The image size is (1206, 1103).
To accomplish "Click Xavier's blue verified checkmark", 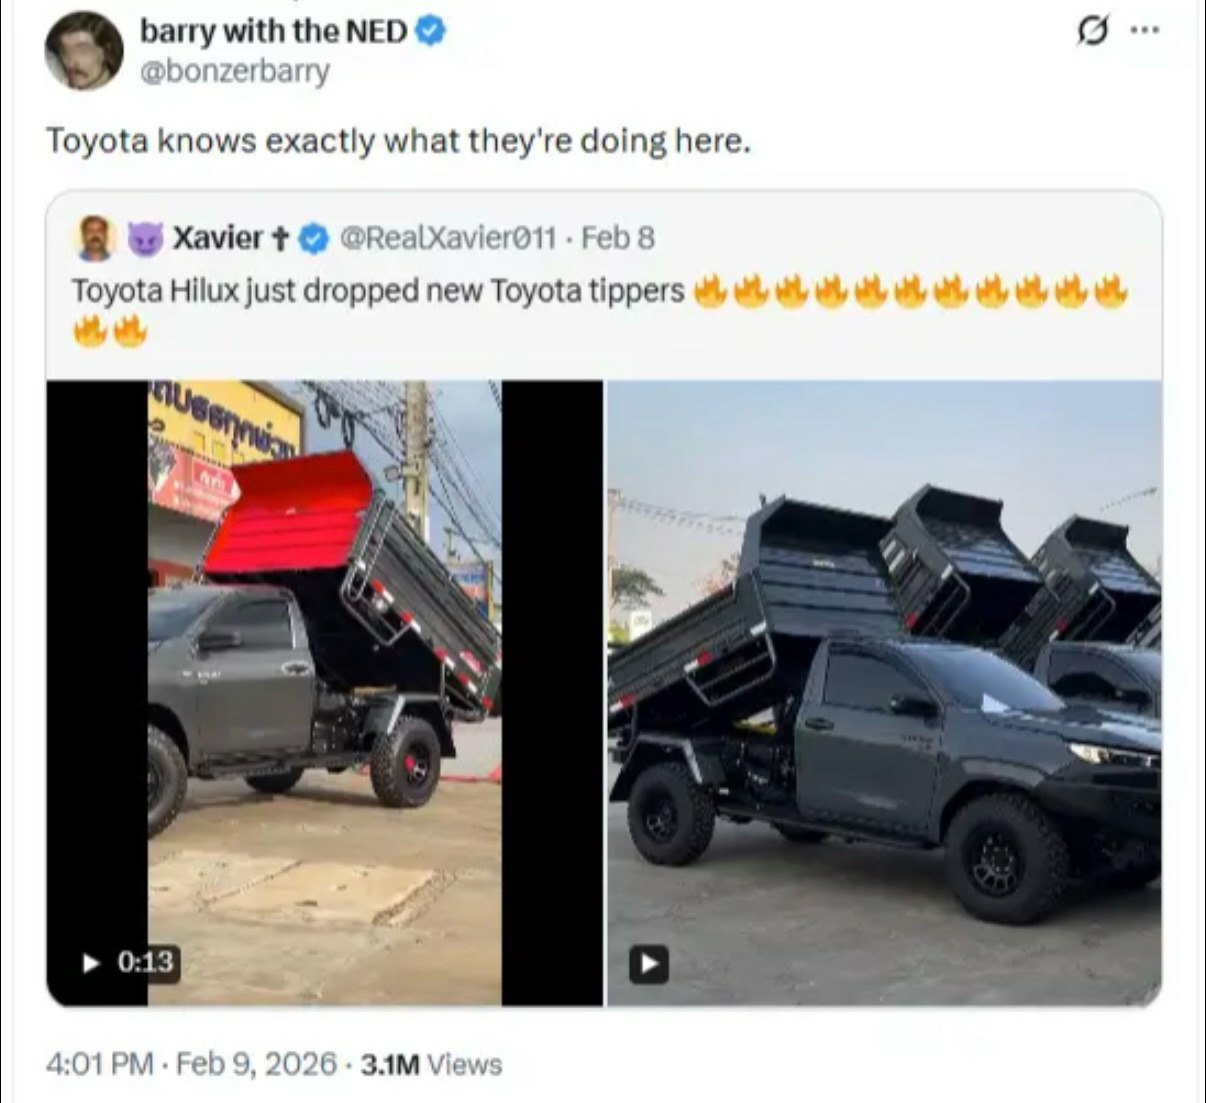I will tap(316, 238).
